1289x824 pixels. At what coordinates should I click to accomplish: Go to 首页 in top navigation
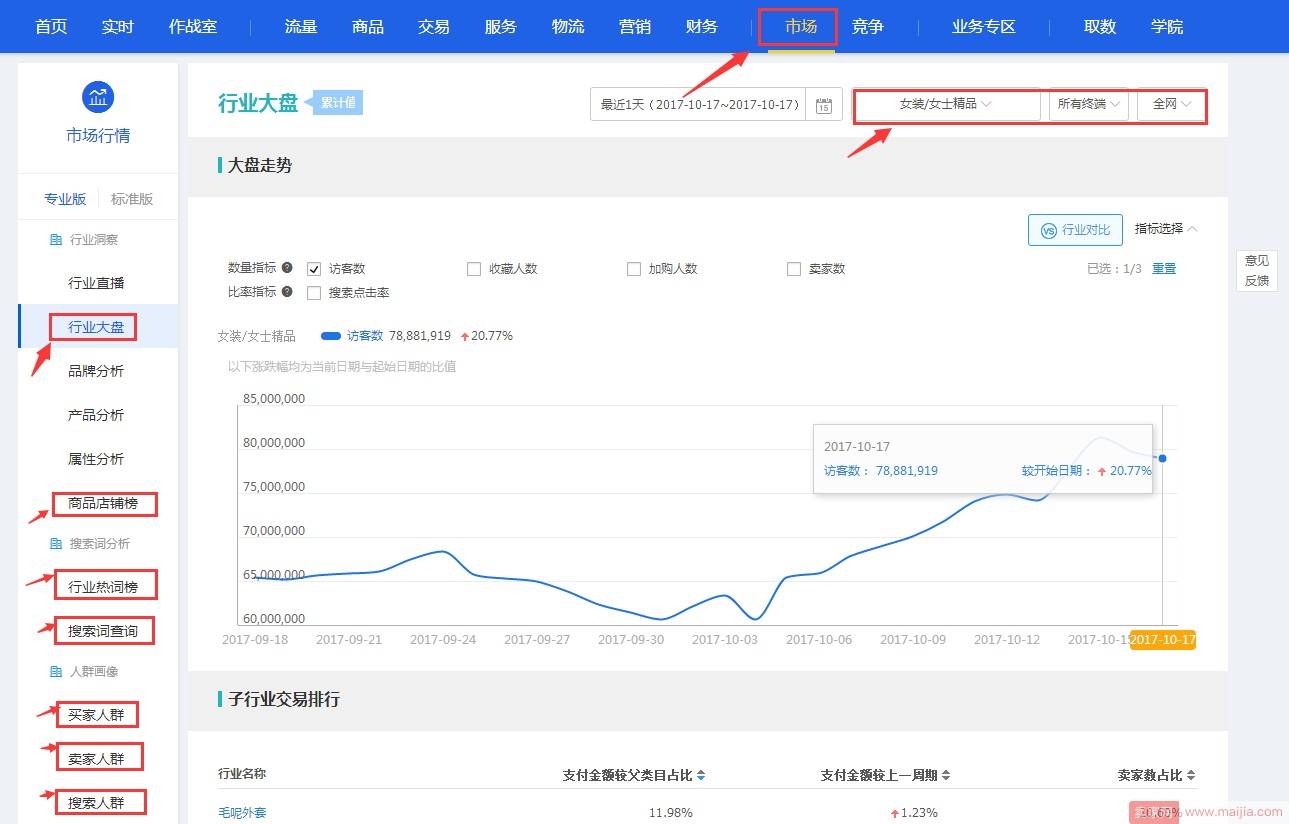(x=51, y=27)
